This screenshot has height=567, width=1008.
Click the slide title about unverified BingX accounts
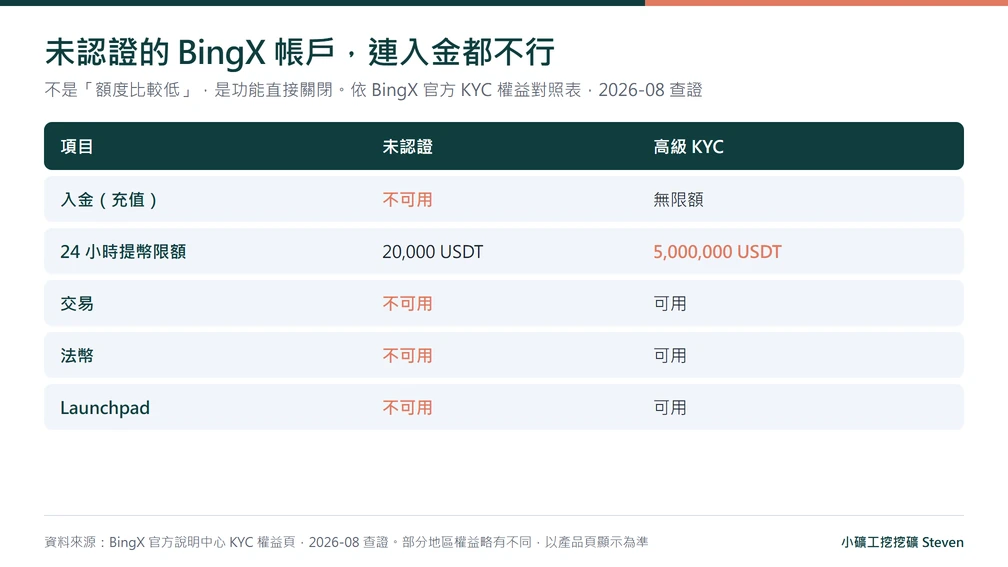(x=300, y=52)
